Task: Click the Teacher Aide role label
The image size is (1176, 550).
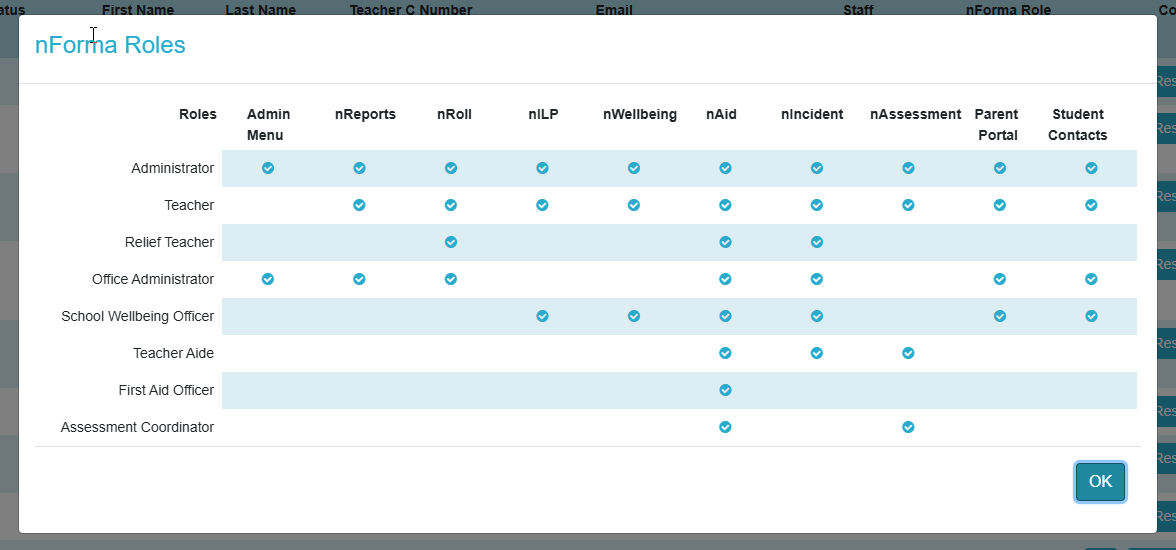Action: click(x=173, y=353)
